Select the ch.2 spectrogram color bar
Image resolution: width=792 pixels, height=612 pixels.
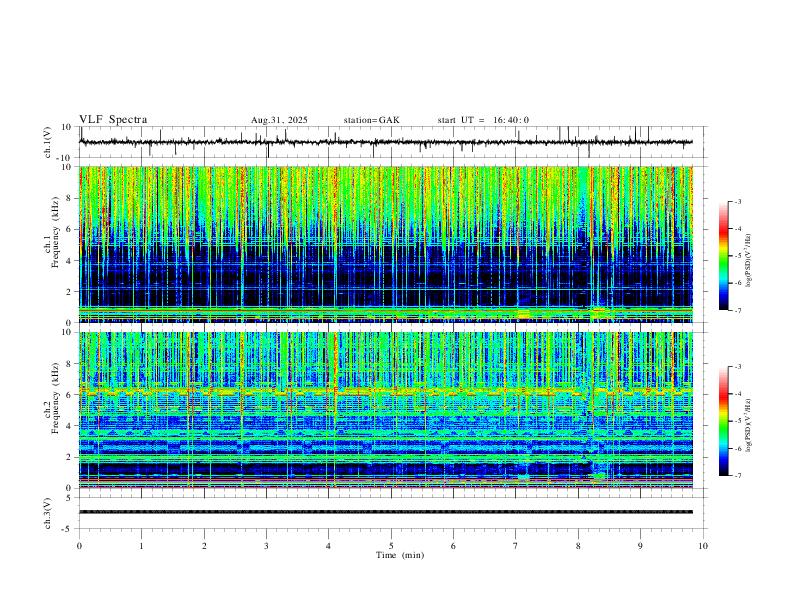point(723,421)
